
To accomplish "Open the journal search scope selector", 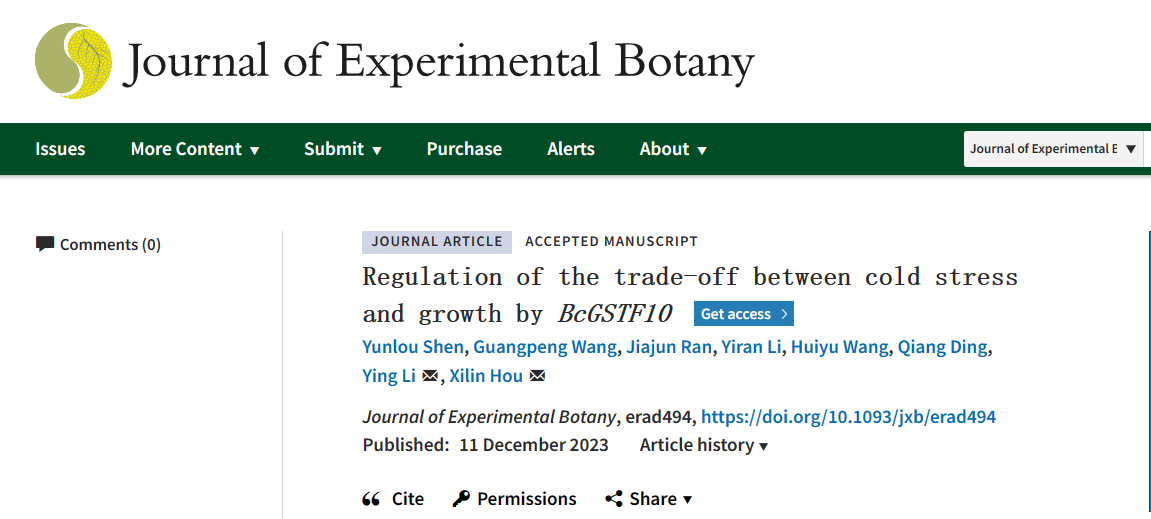I will pos(1053,149).
